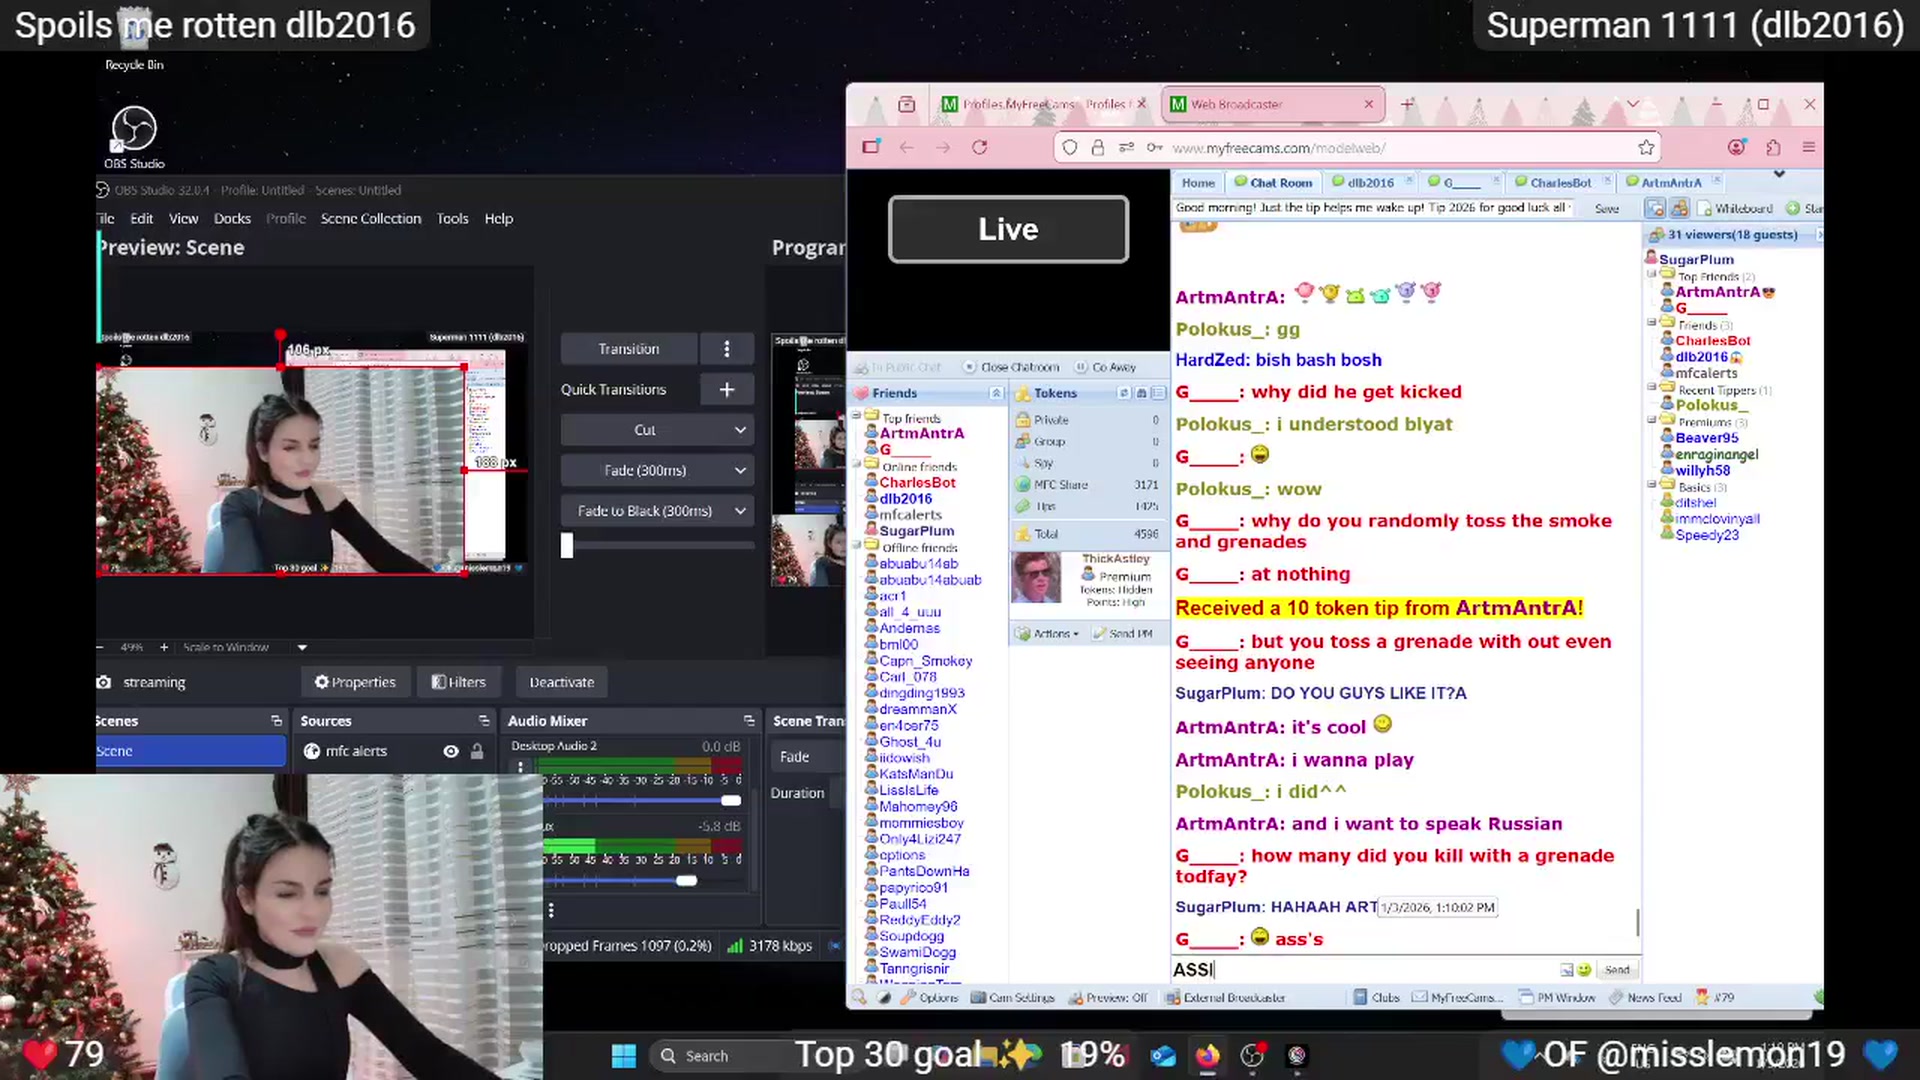Click the chat message input field
The width and height of the screenshot is (1920, 1080).
[1364, 970]
